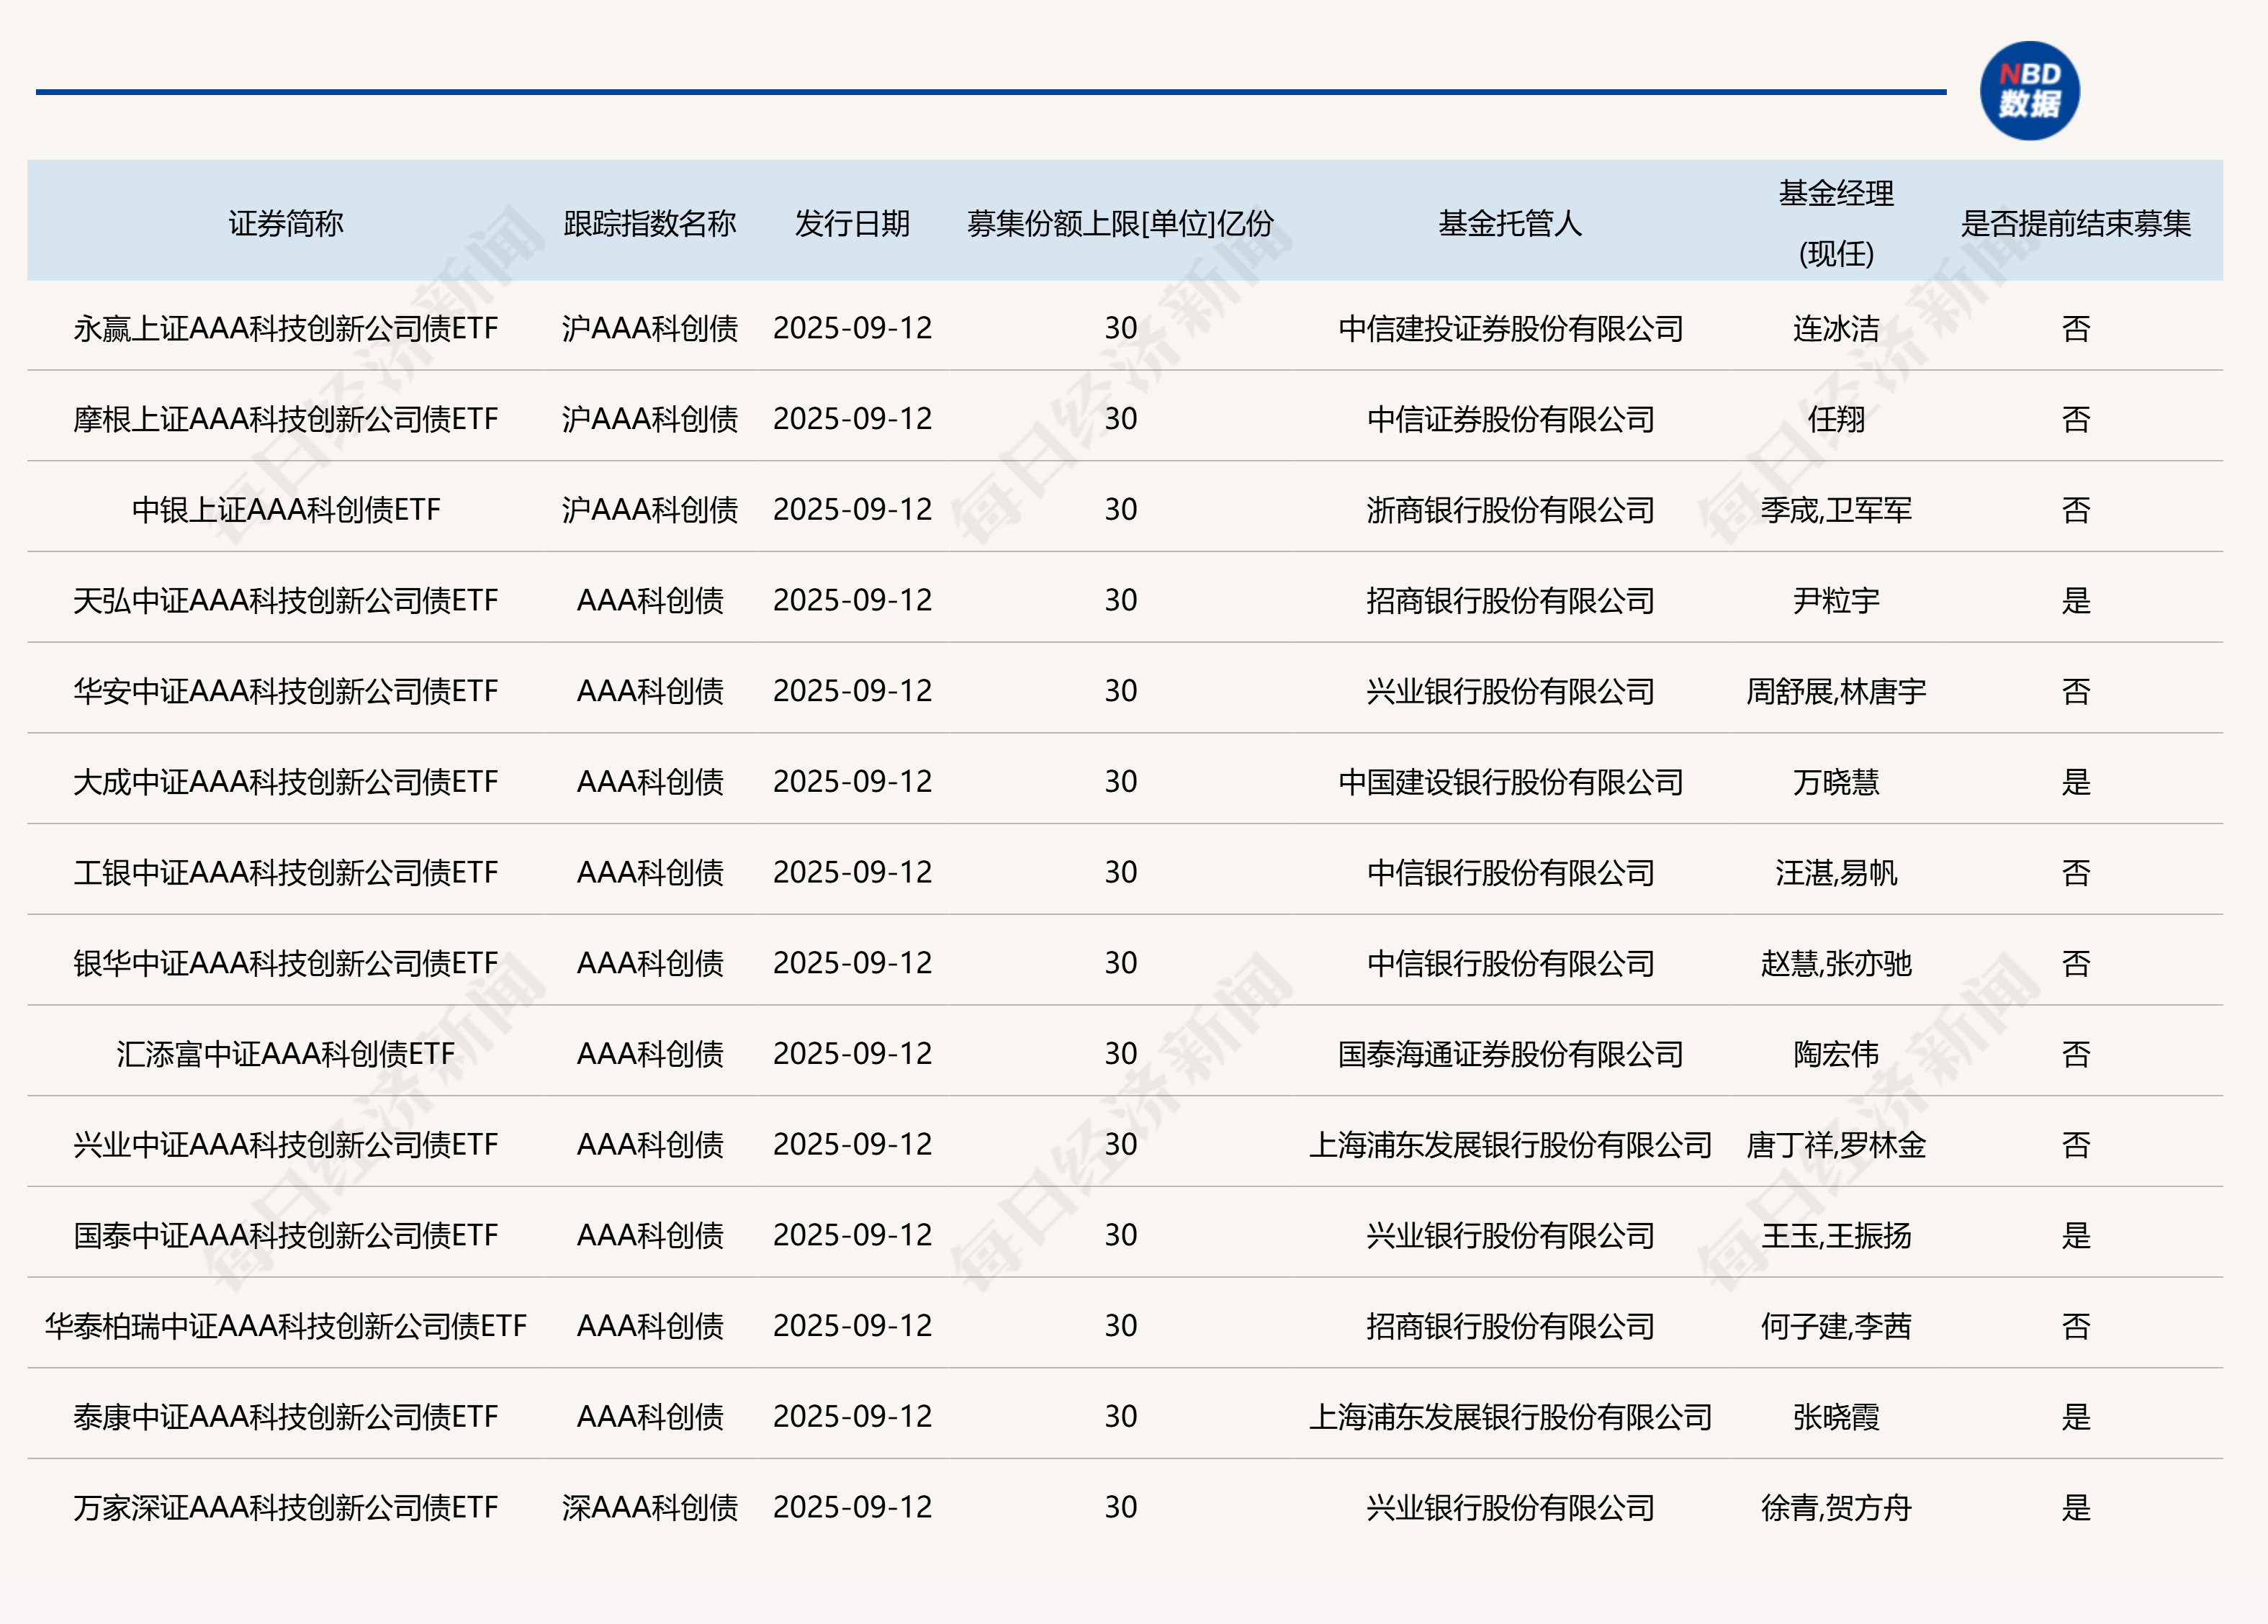Select 永赢上证AAA科技创新公司债ETF row name
This screenshot has height=1624, width=2268.
click(286, 329)
